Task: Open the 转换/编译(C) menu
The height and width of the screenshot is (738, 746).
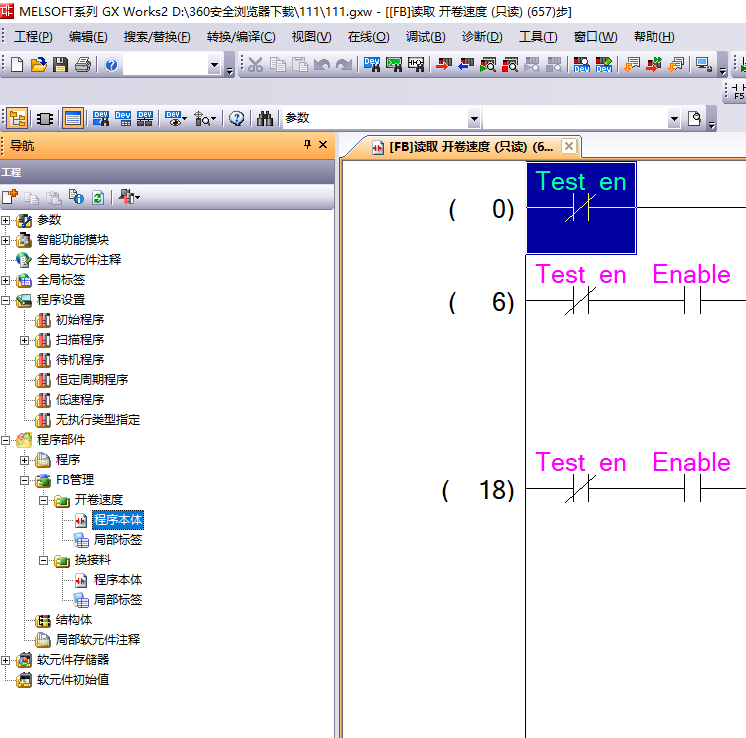Action: coord(241,37)
